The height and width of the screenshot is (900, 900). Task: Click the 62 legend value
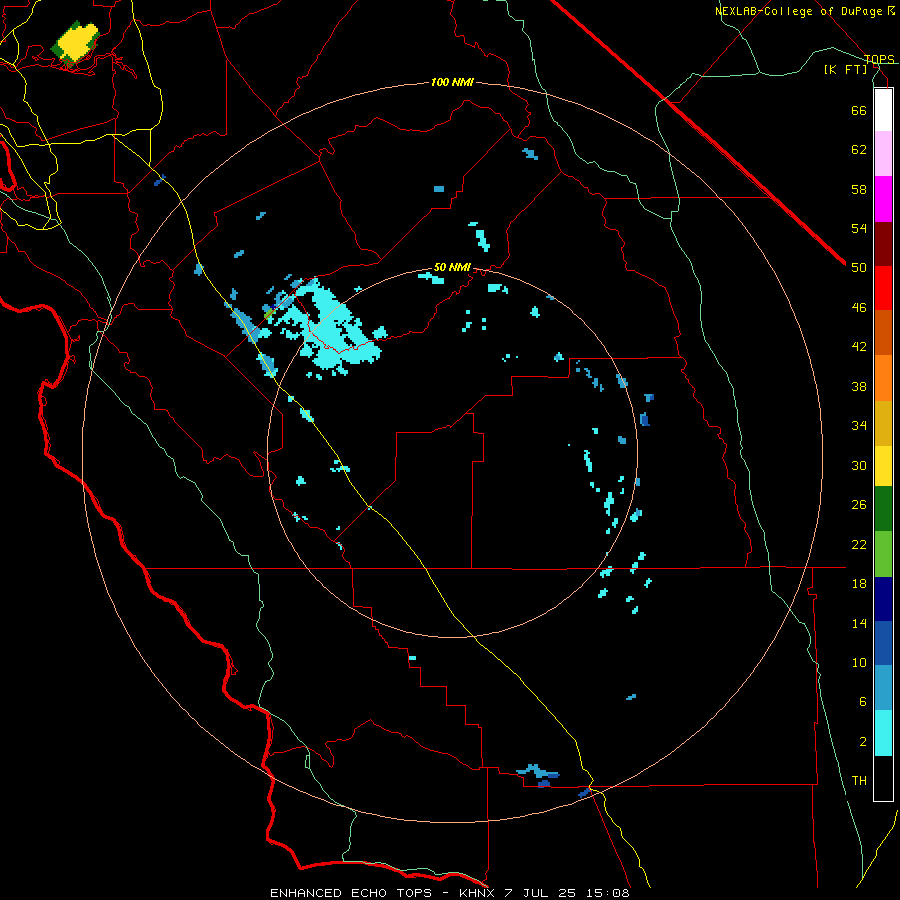tap(859, 150)
